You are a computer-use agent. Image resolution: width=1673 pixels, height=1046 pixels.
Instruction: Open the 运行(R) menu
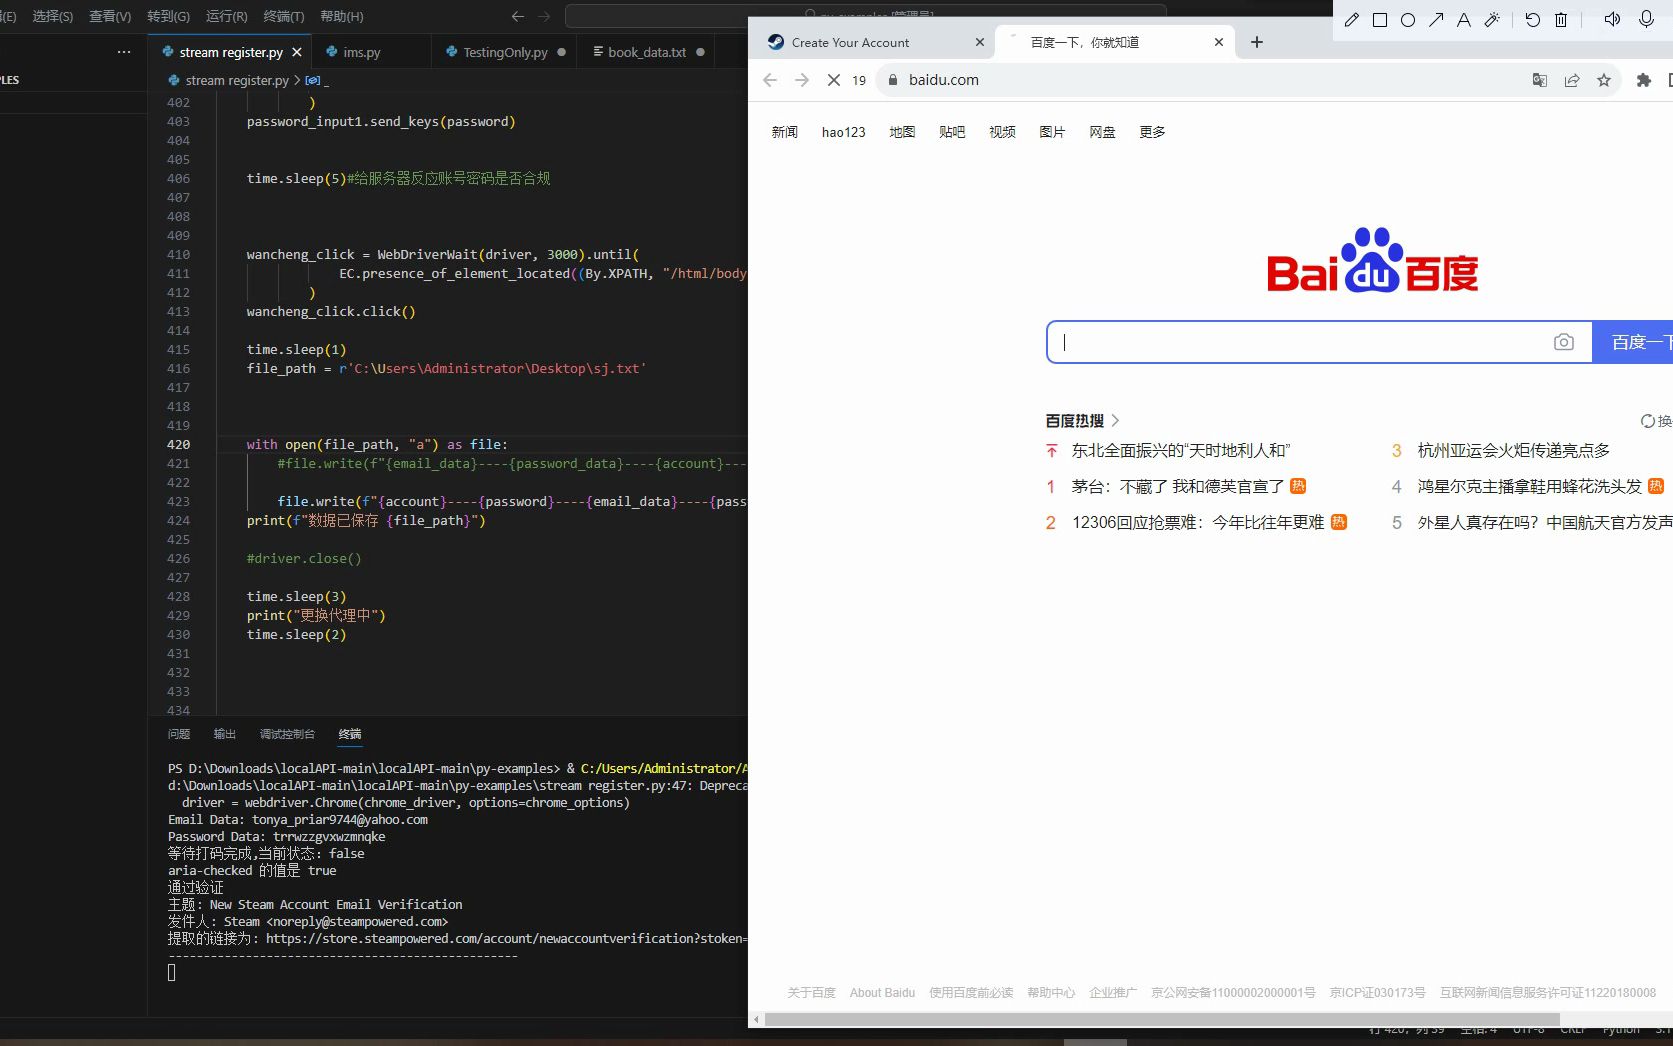(x=226, y=16)
